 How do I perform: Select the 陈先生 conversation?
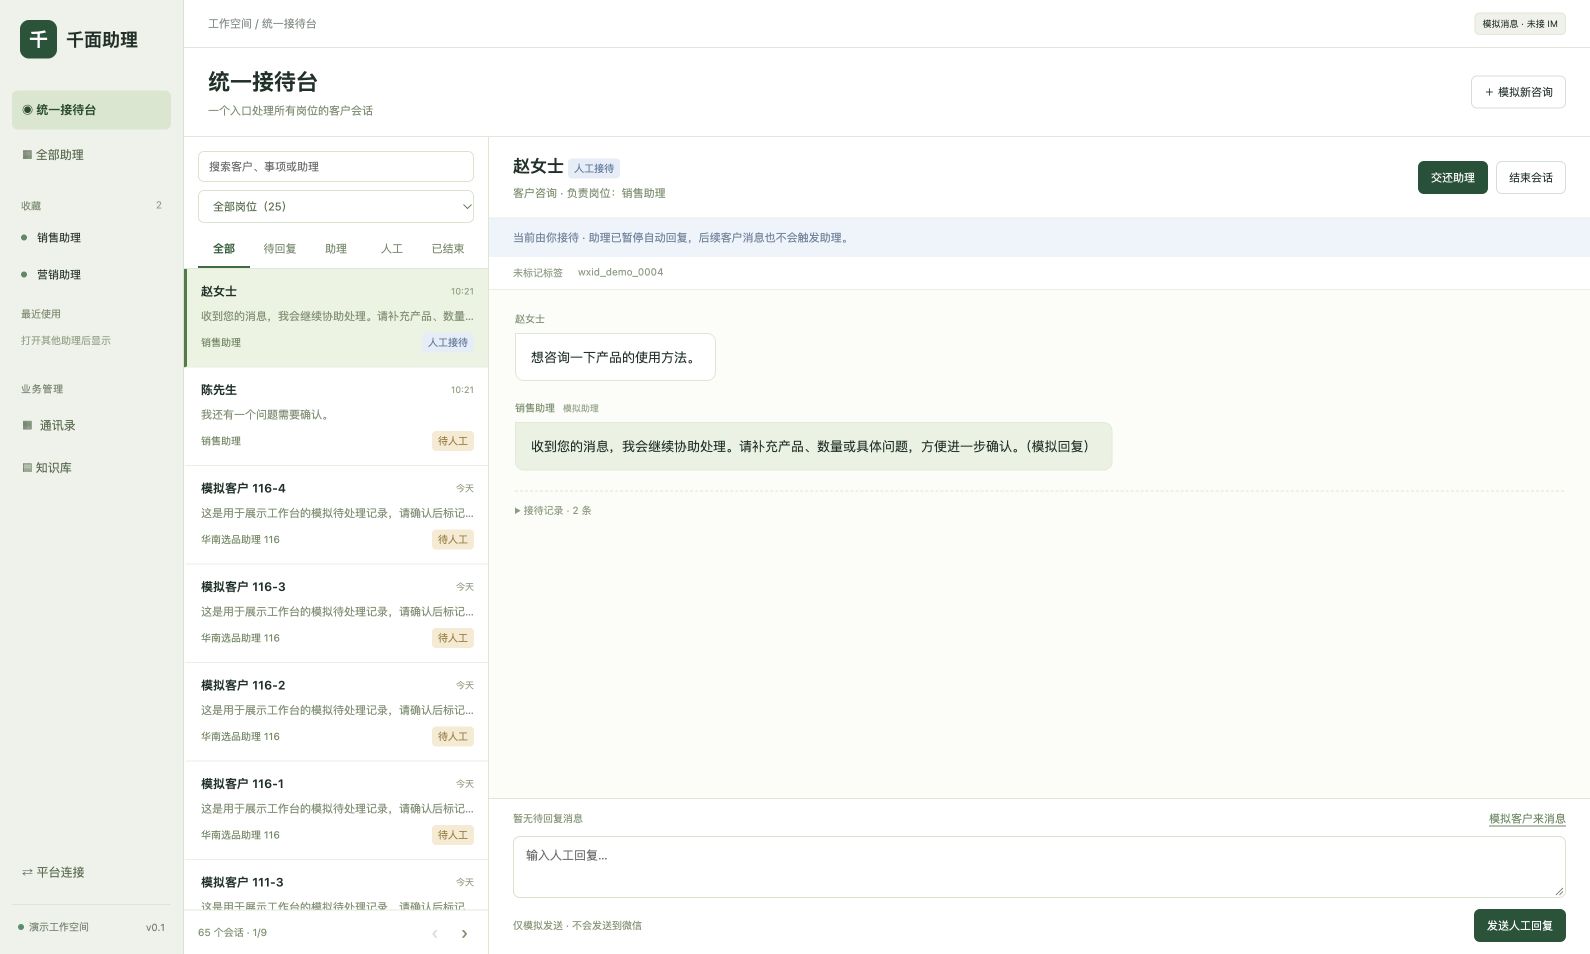[x=336, y=416]
